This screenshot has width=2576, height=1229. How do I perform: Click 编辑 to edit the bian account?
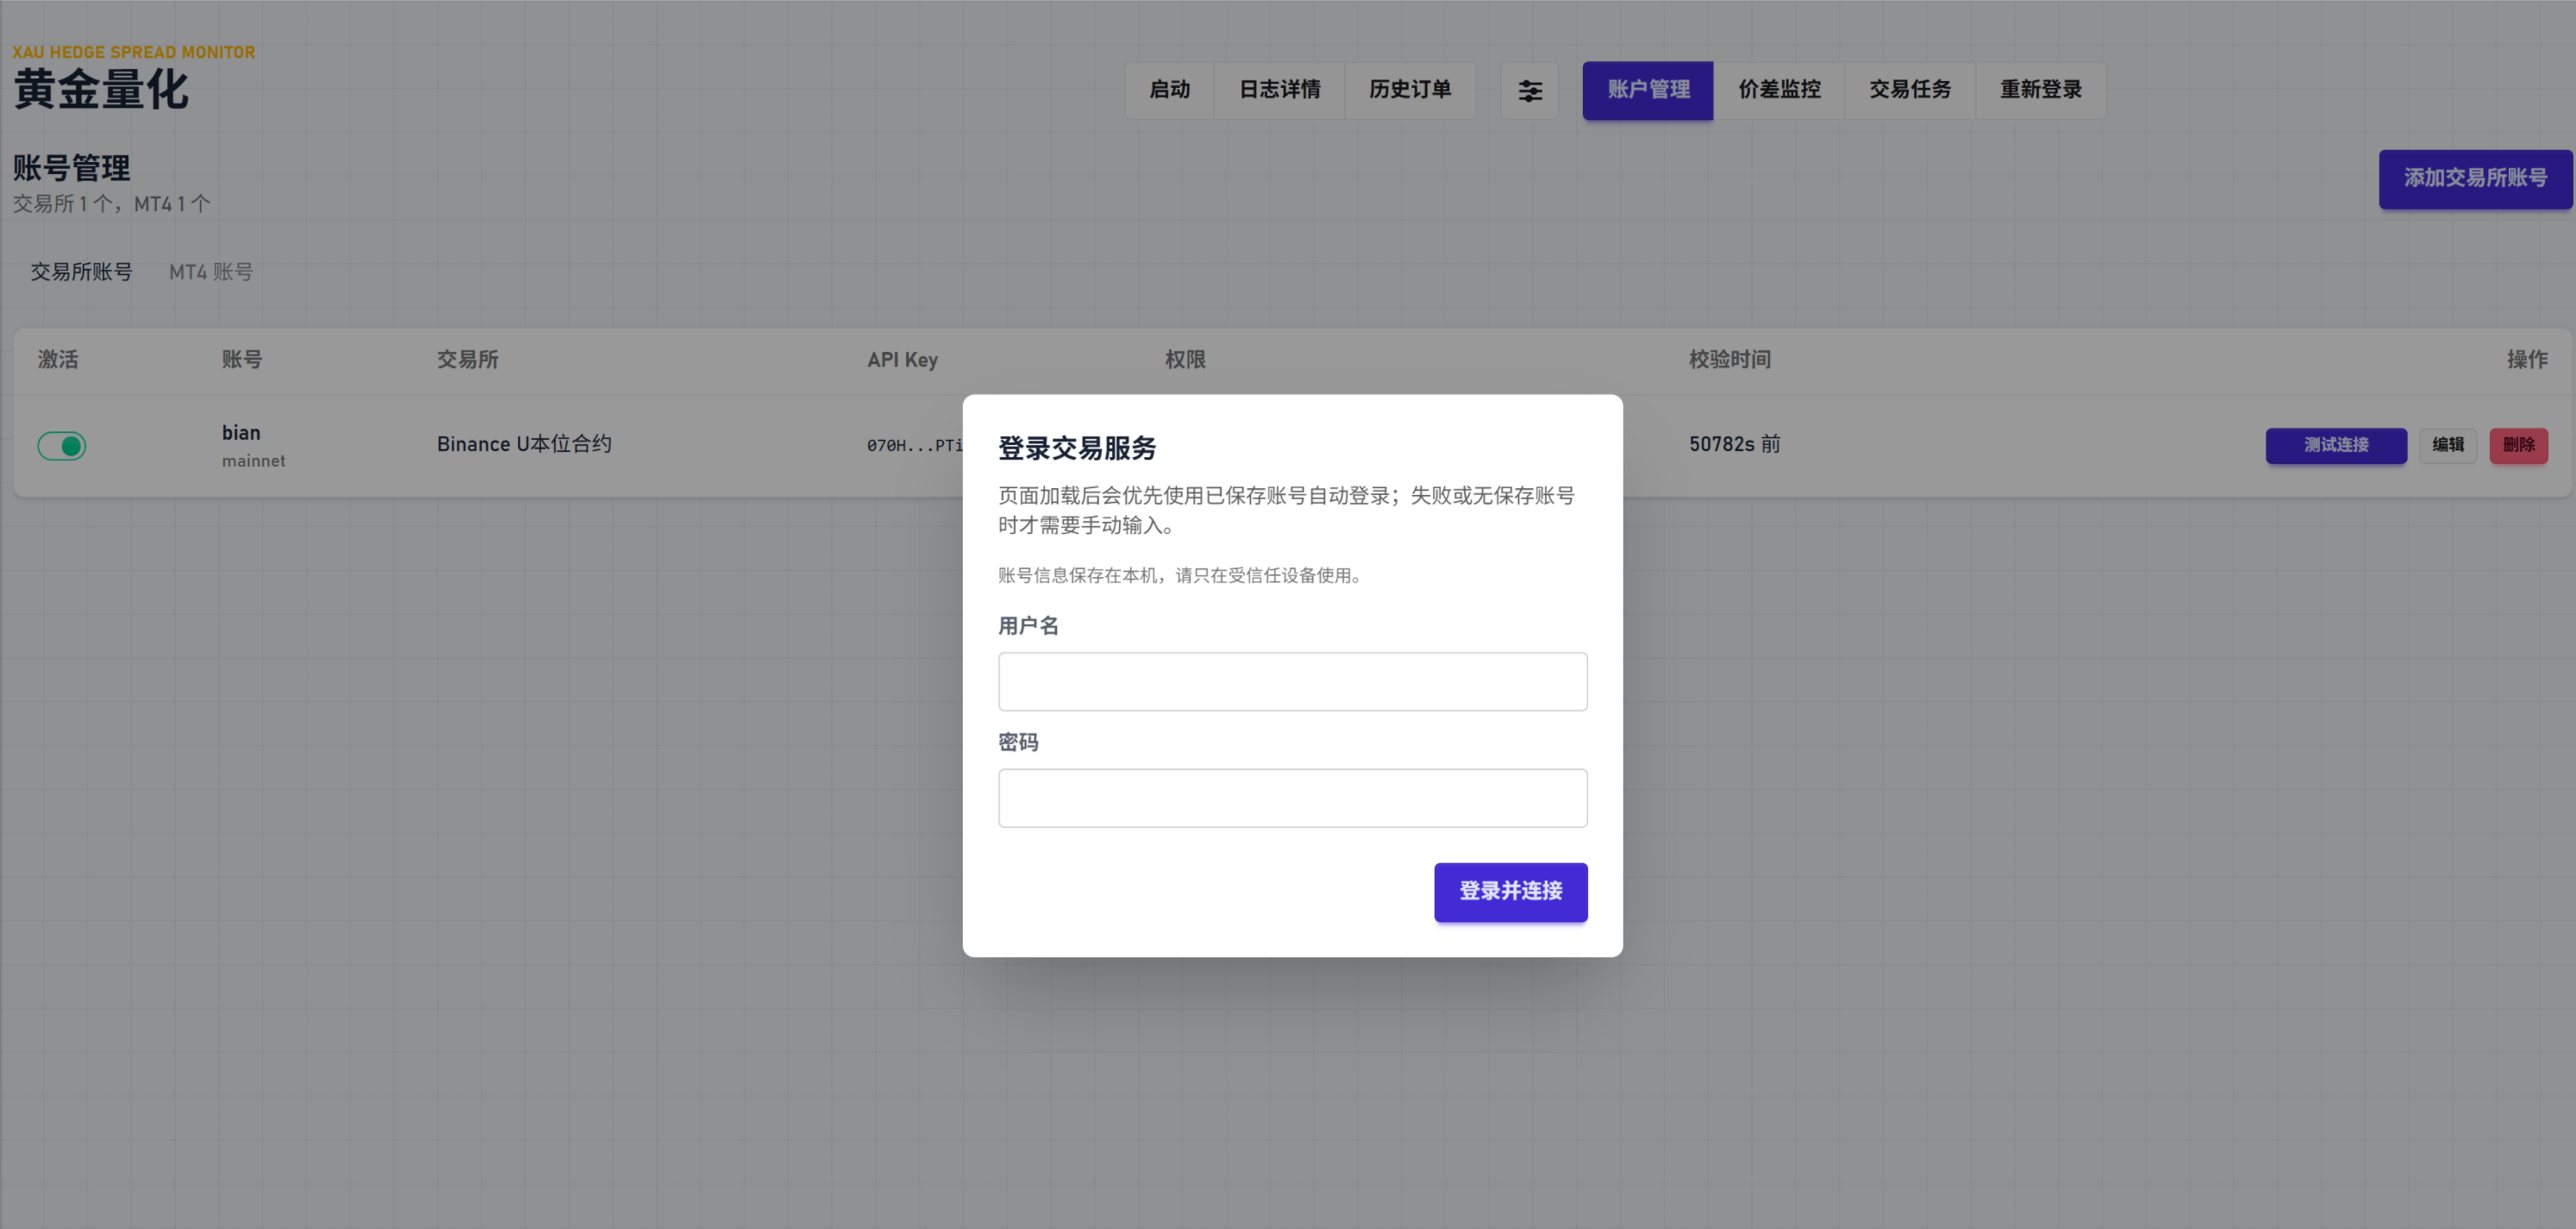pyautogui.click(x=2448, y=445)
